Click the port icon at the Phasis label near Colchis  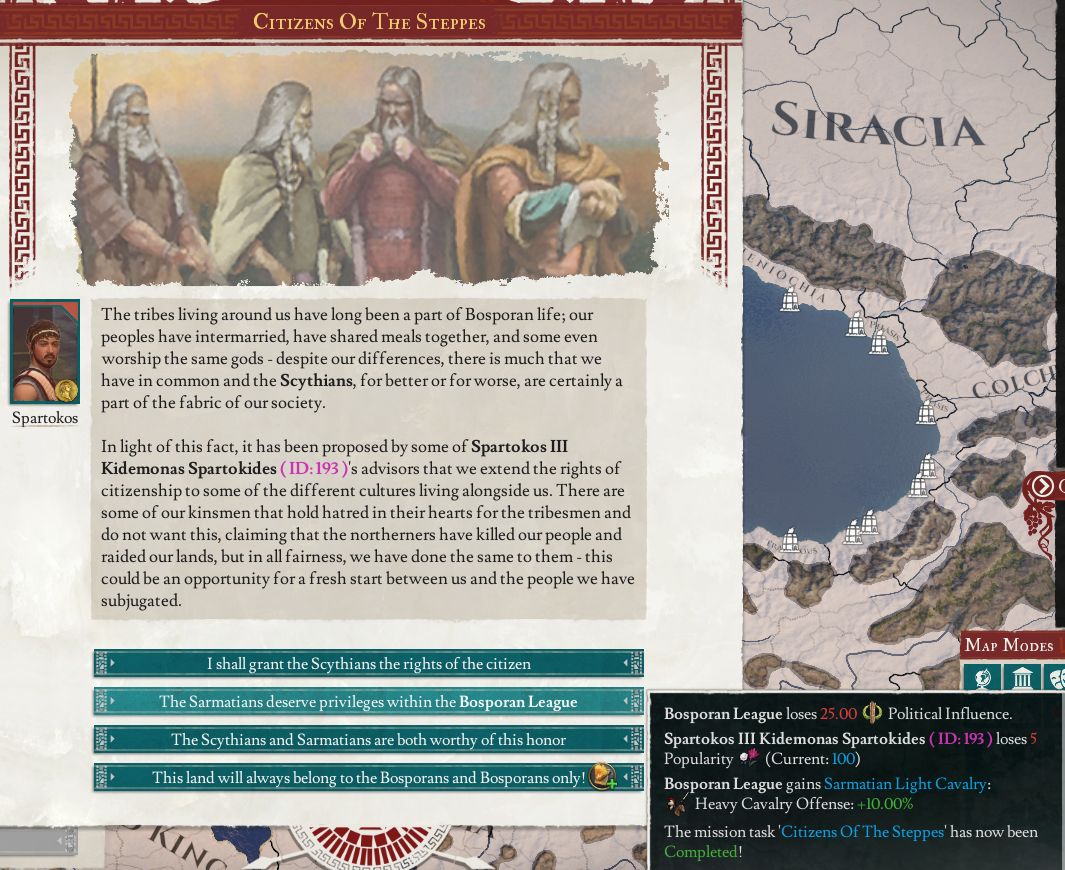pos(926,412)
